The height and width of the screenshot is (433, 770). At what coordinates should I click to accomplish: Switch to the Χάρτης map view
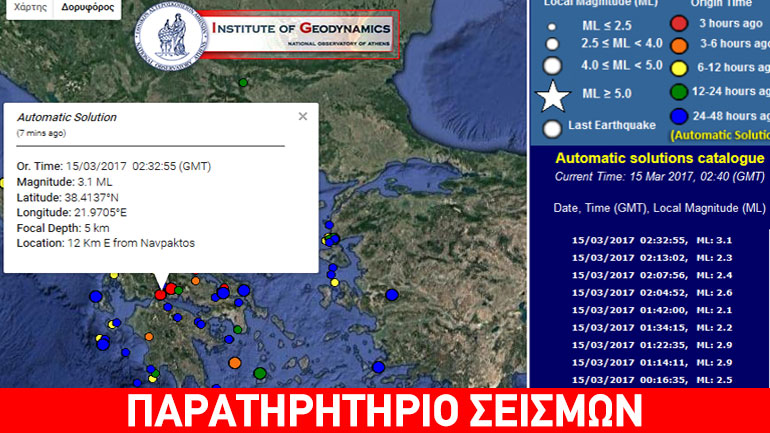point(30,7)
